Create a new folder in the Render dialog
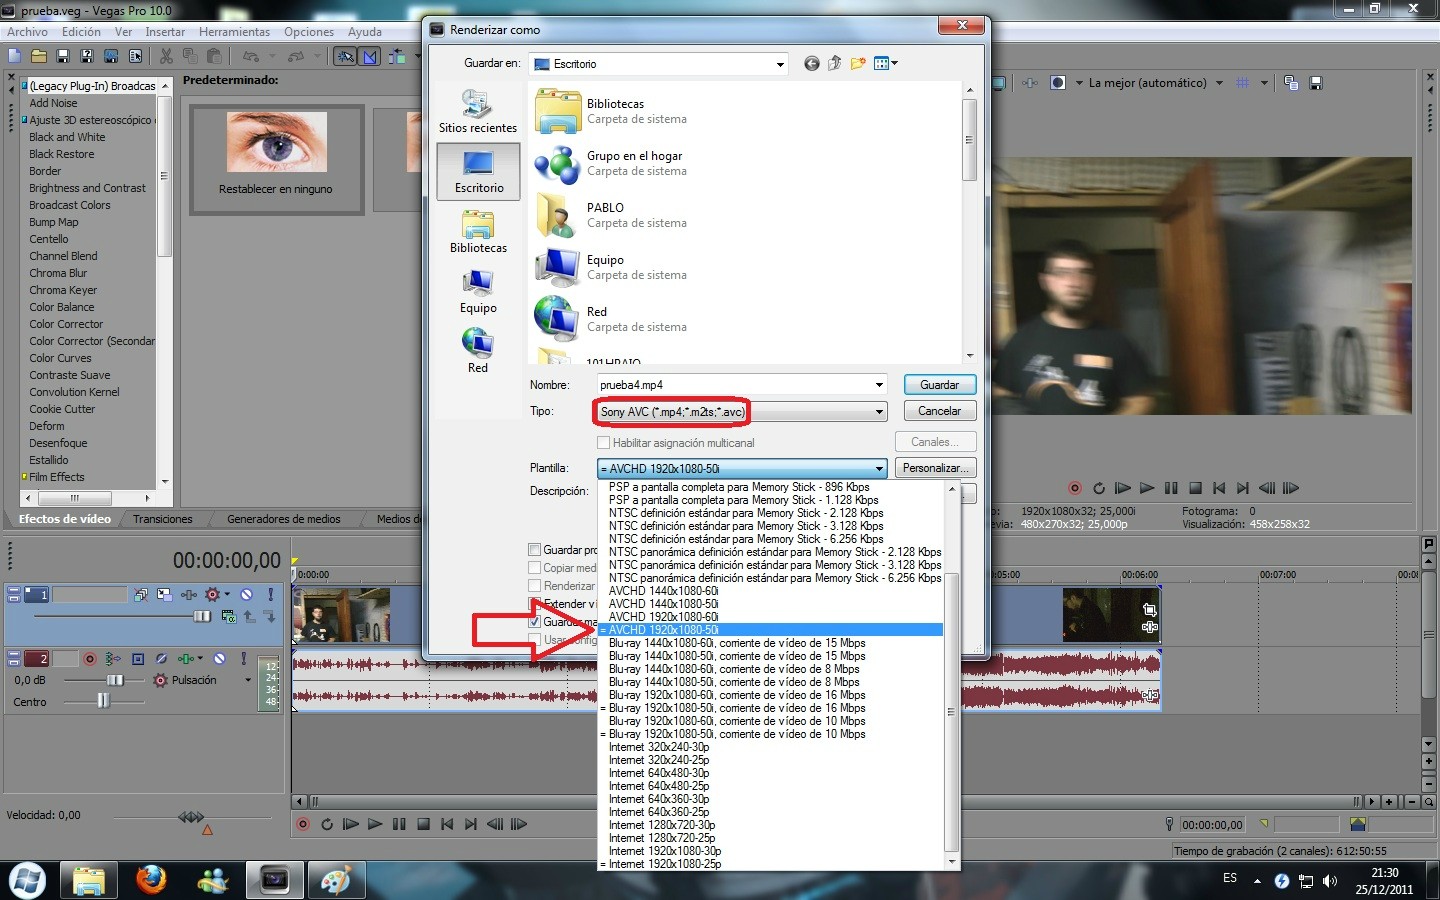 858,64
